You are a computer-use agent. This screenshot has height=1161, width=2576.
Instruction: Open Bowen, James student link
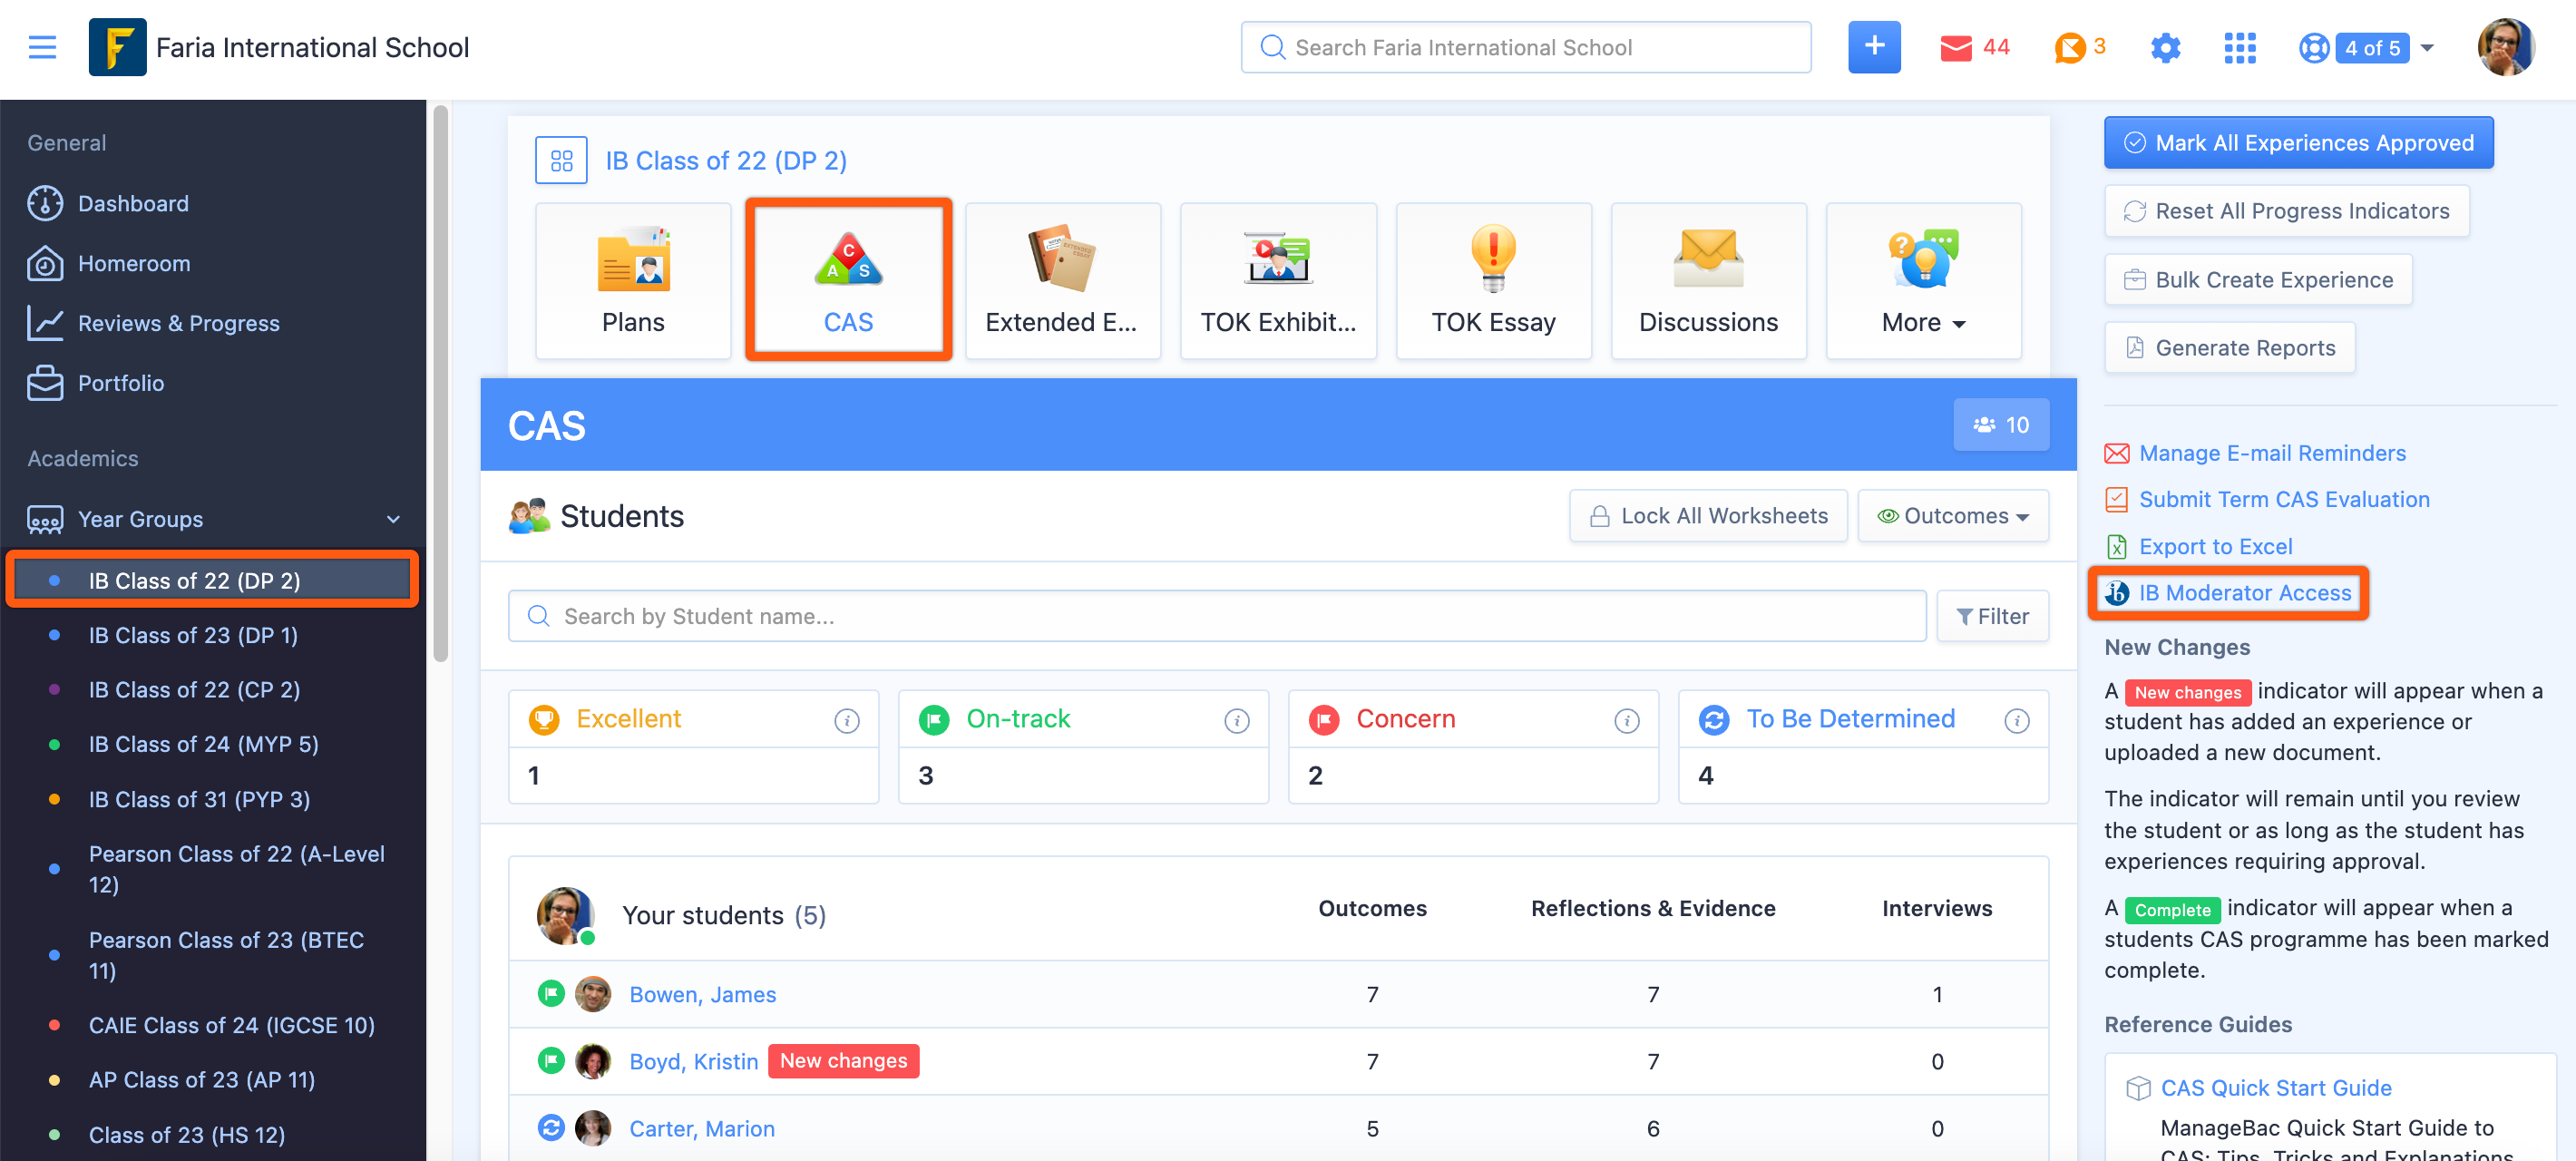click(x=702, y=994)
